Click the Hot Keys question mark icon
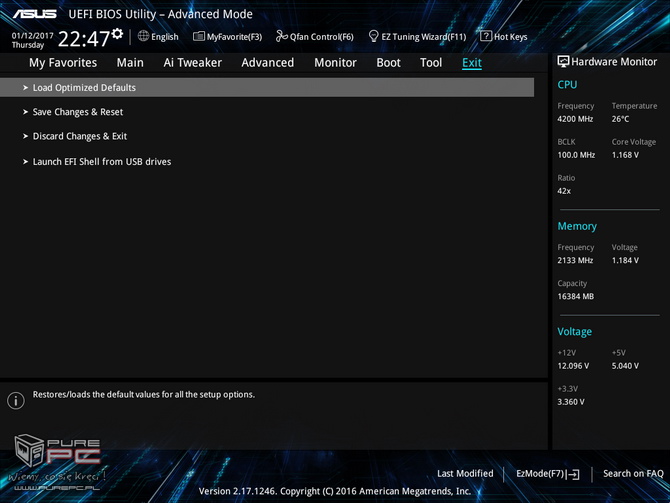This screenshot has width=670, height=503. [x=486, y=36]
